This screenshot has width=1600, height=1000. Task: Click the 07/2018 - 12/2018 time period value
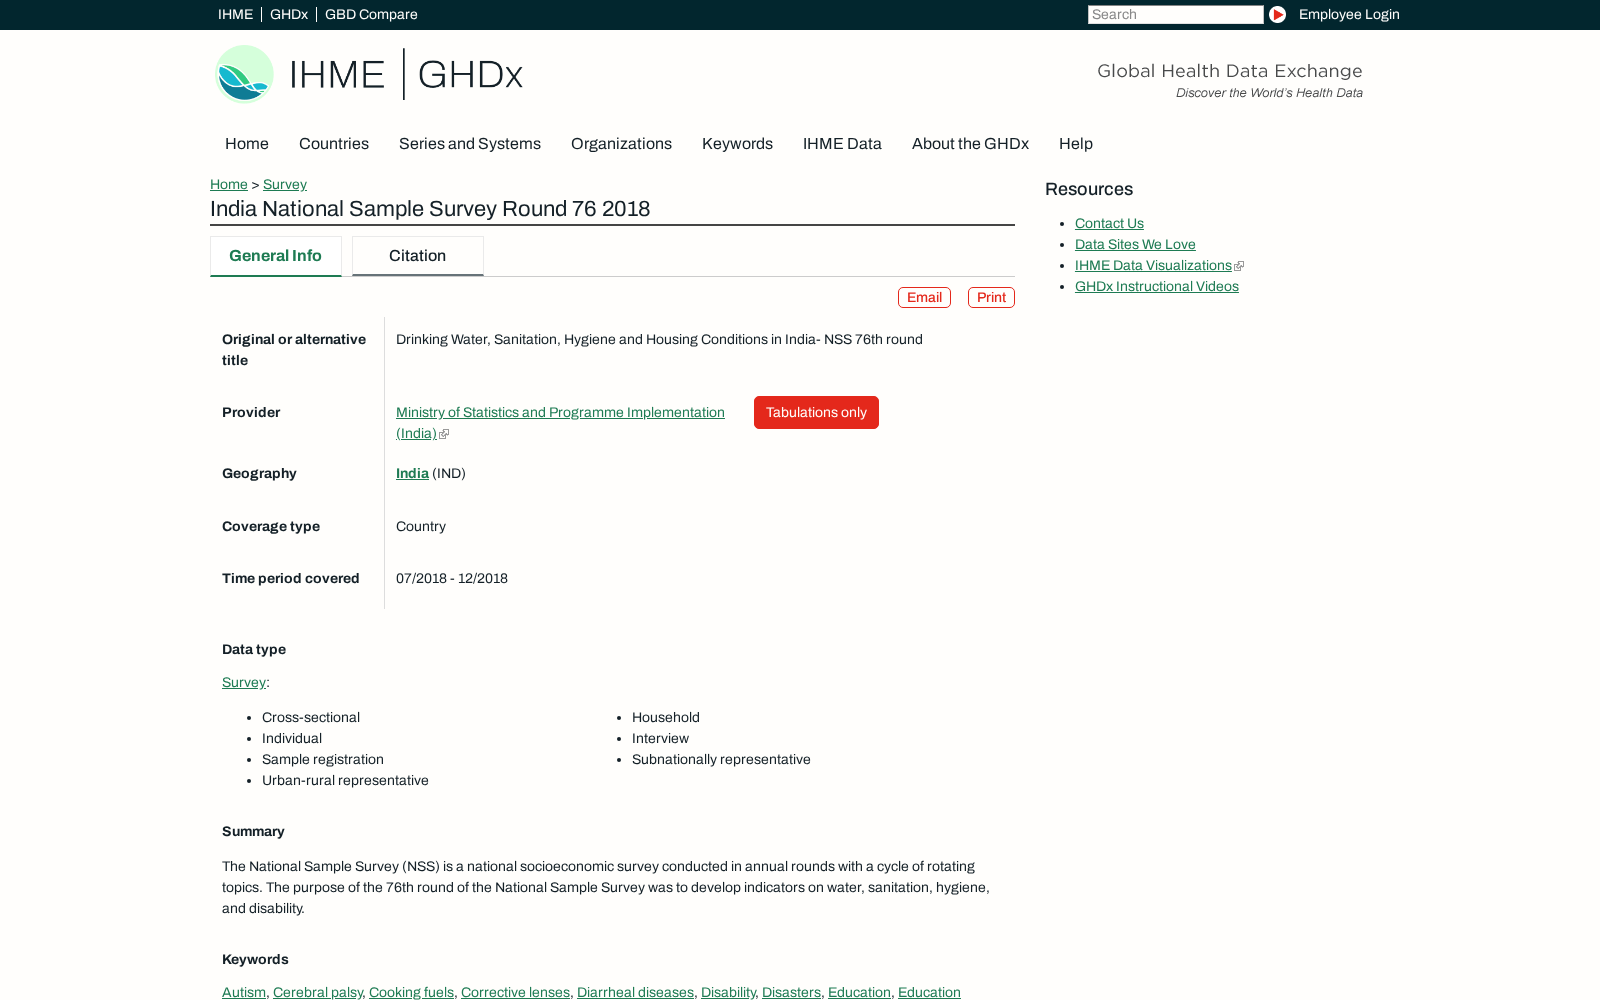452,579
